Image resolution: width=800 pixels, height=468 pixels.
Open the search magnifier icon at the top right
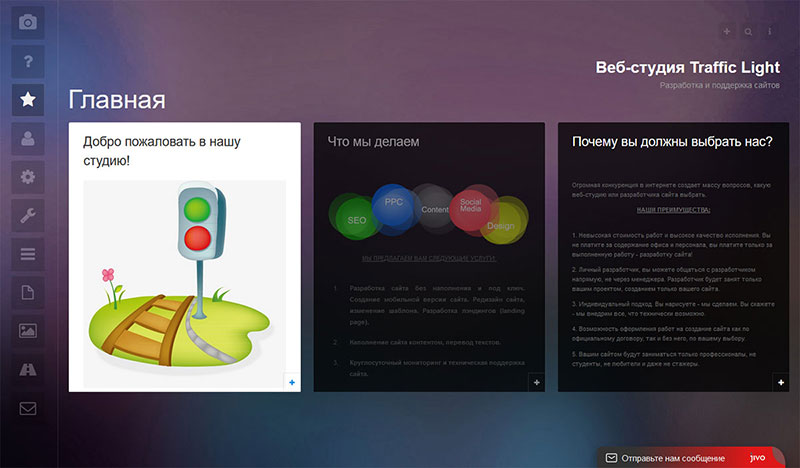748,32
